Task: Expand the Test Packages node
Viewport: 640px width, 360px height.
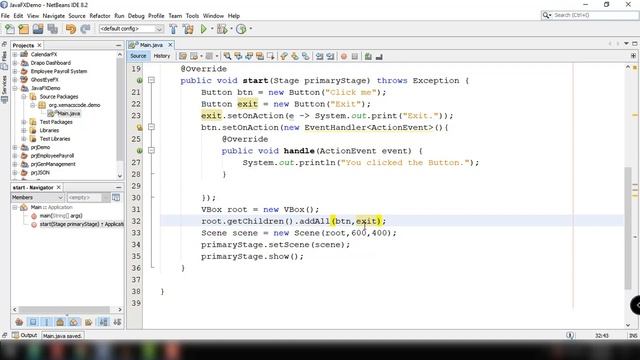Action: click(x=24, y=122)
